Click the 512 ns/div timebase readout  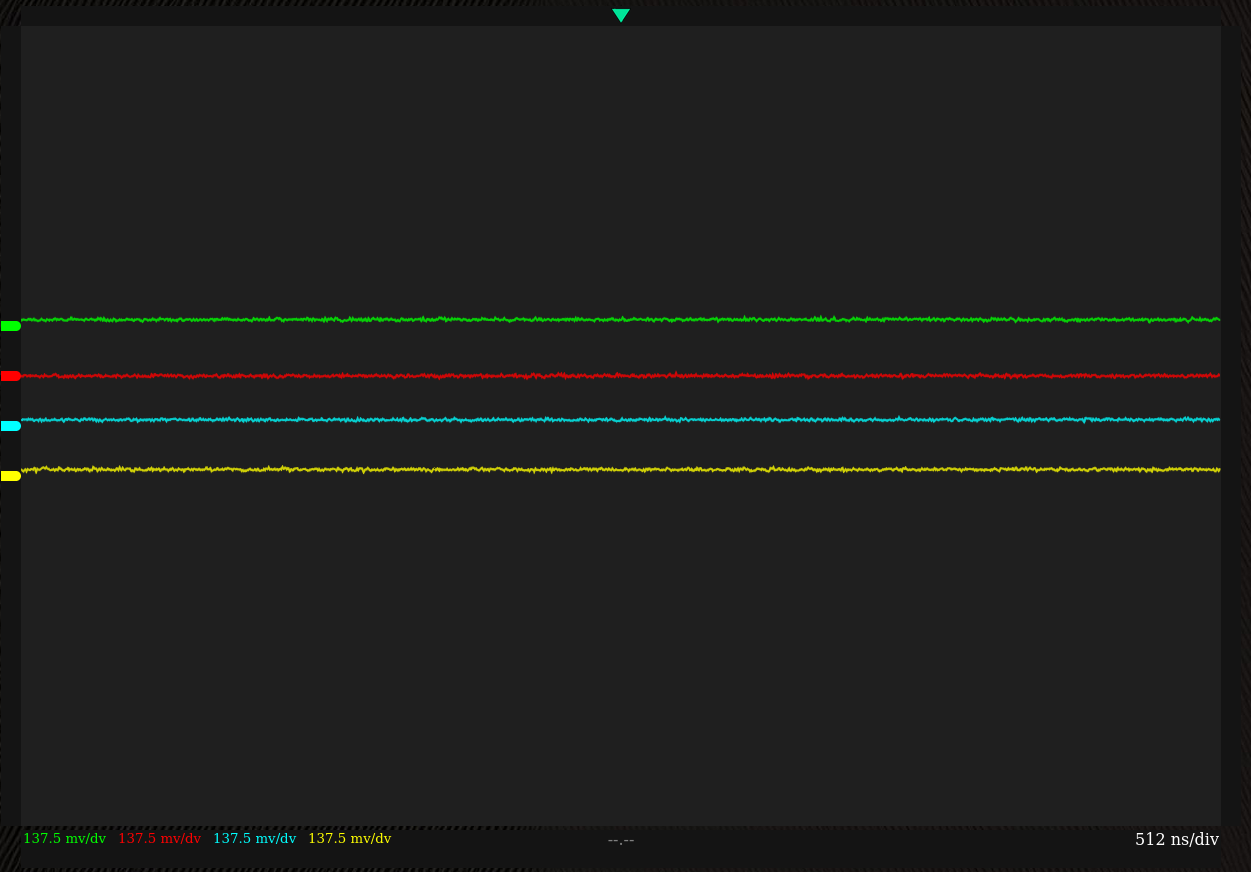point(1177,840)
